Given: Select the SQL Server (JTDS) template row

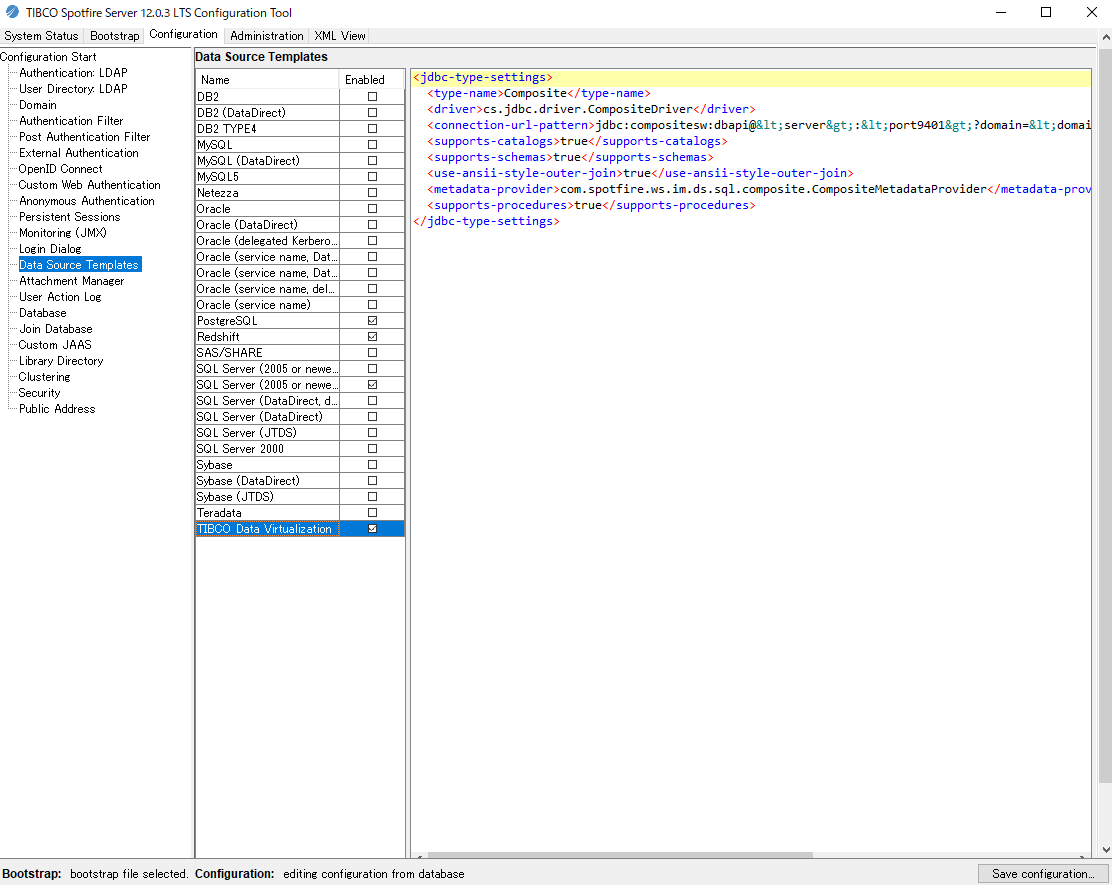Looking at the screenshot, I should click(x=300, y=433).
